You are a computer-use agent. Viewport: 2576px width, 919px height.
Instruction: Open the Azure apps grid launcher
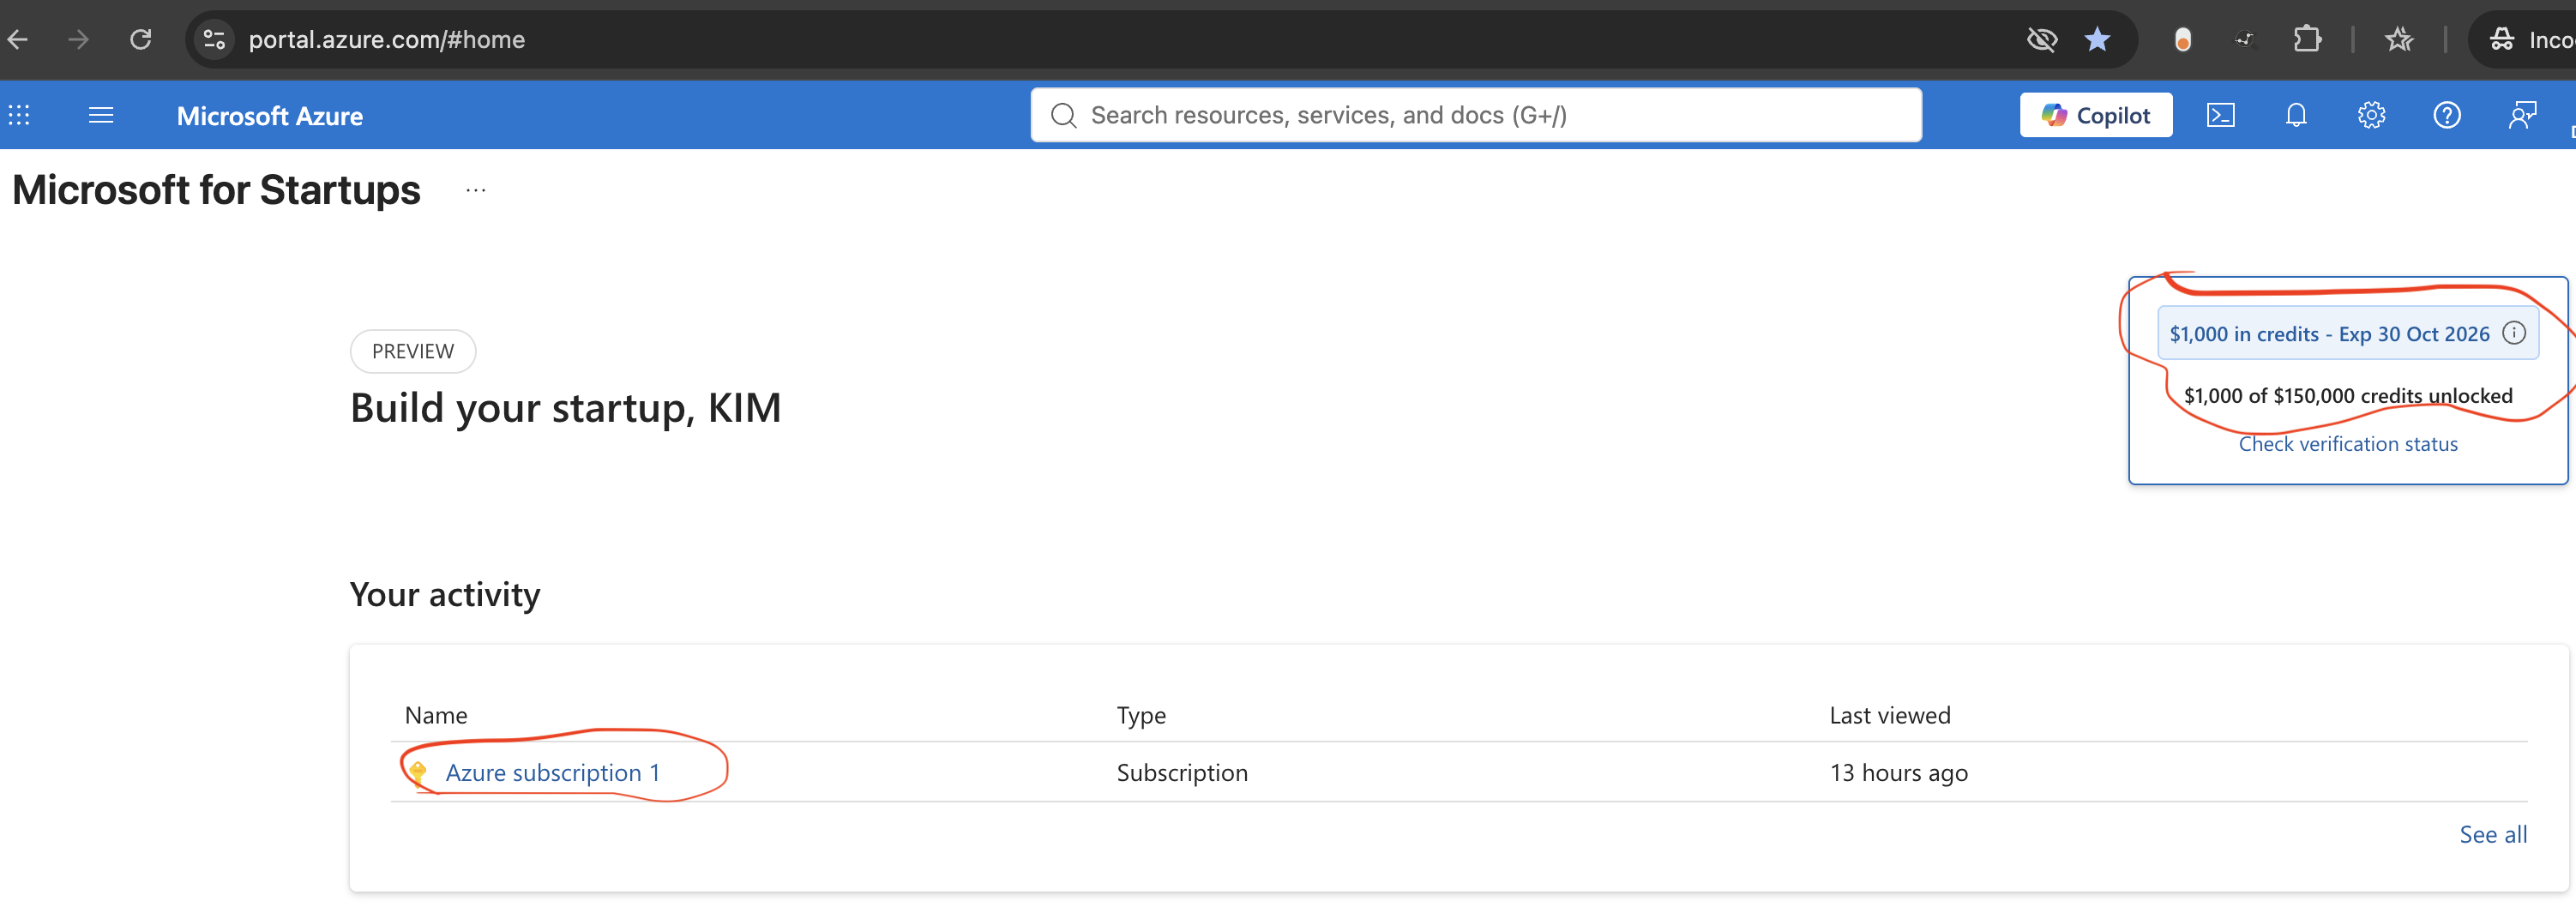tap(19, 115)
